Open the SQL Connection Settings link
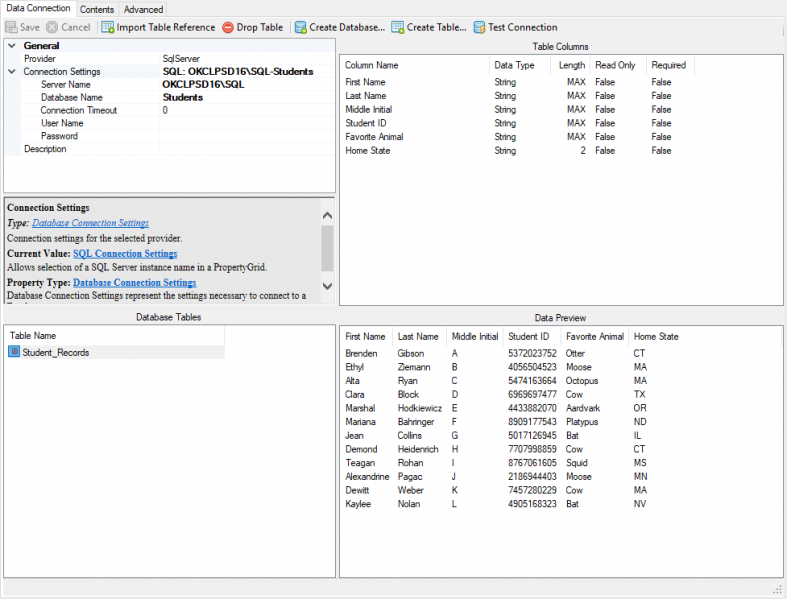787x599 pixels. (125, 254)
